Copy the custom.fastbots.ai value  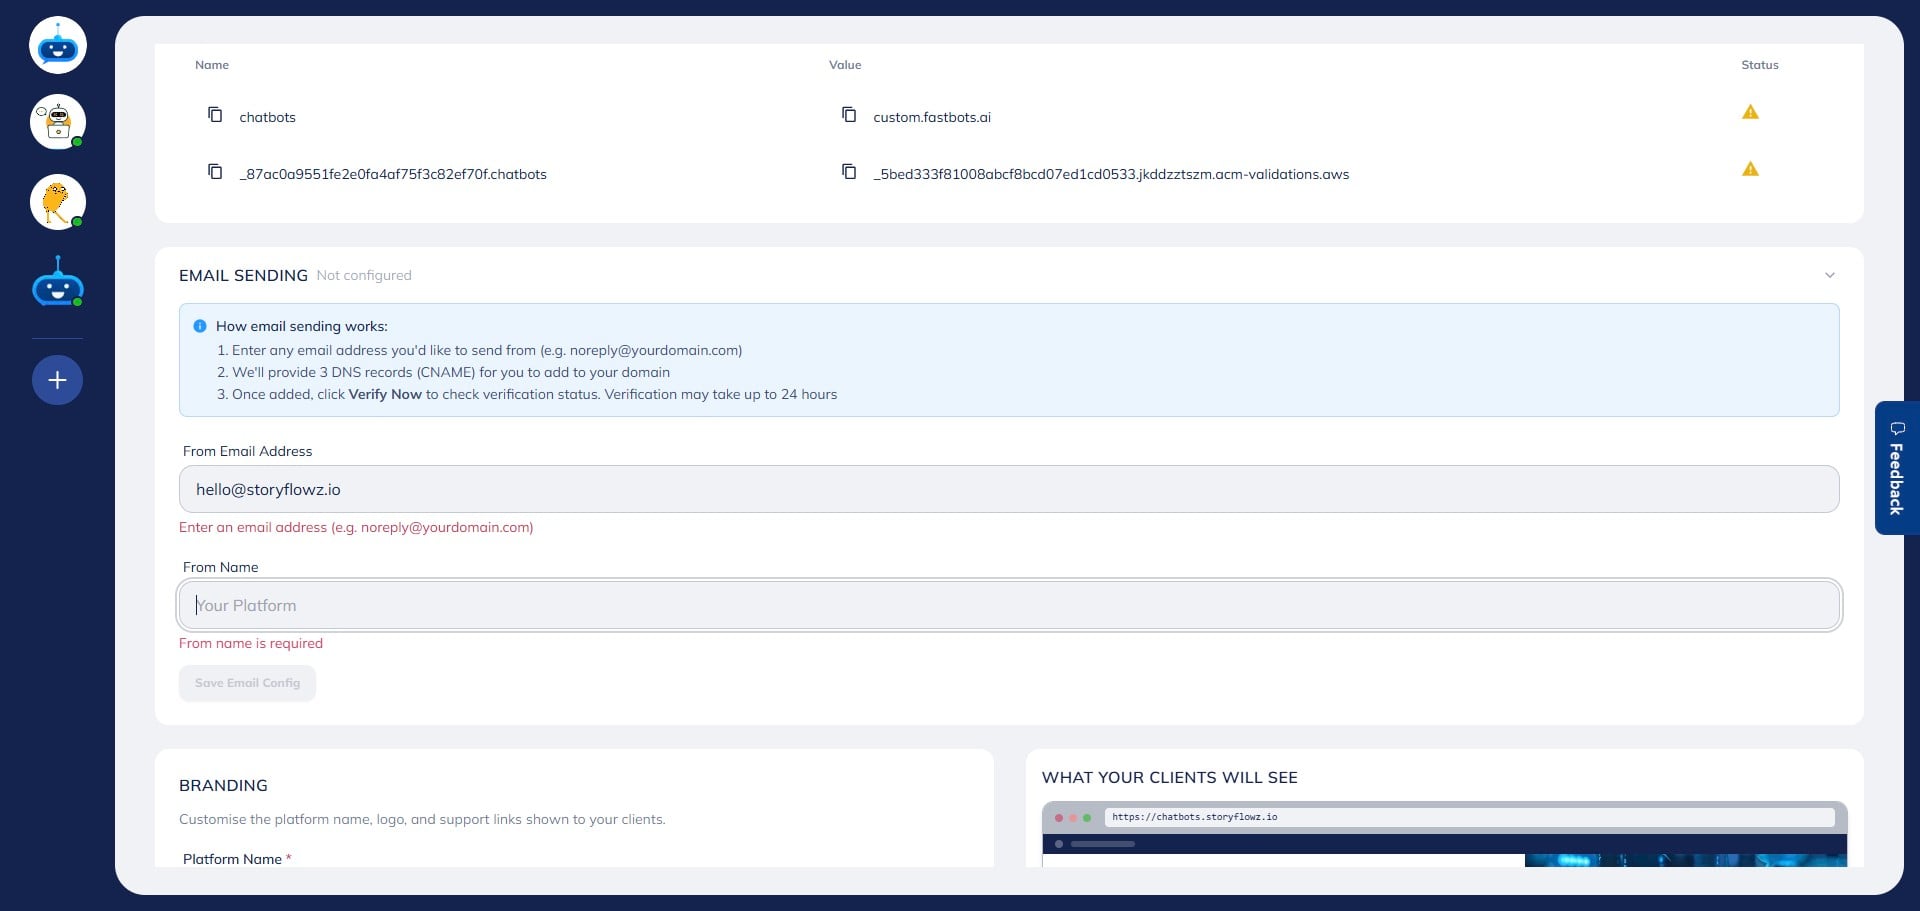point(849,114)
